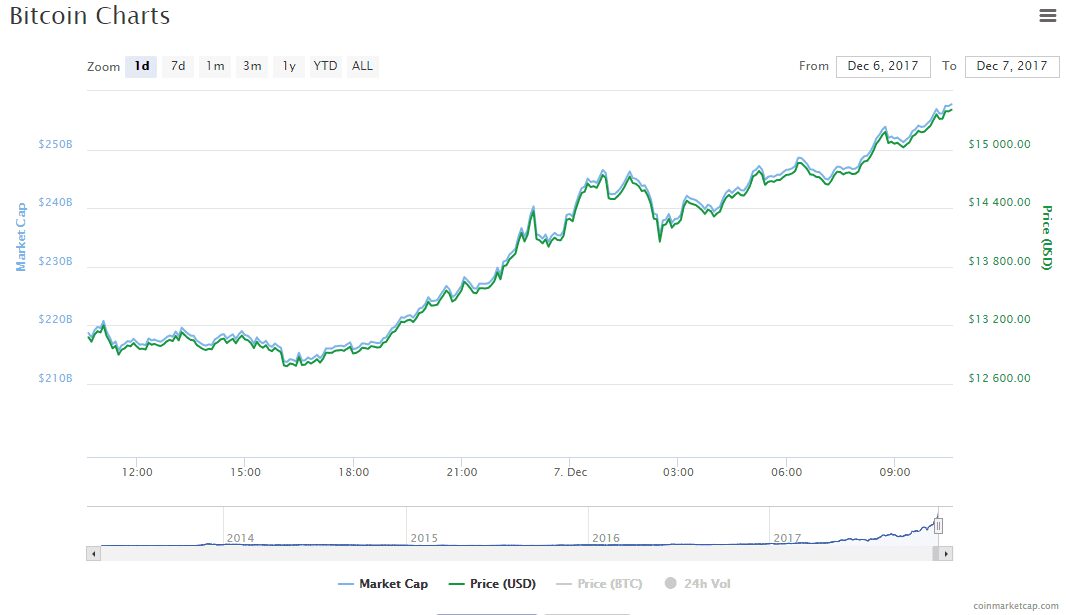Screen dimensions: 1066x615
Task: Click 2016 area in navigator timeline
Action: coord(605,538)
